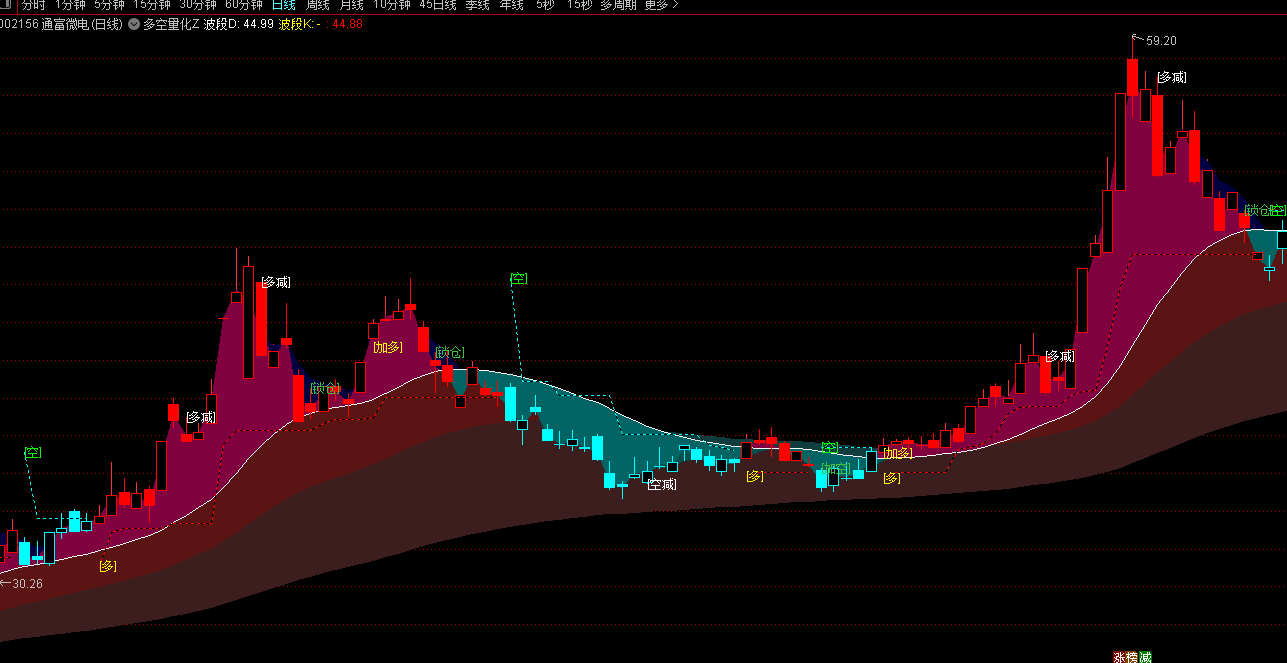Screen dimensions: 1287x663
Task: Switch to 周线 weekly chart
Action: [317, 5]
